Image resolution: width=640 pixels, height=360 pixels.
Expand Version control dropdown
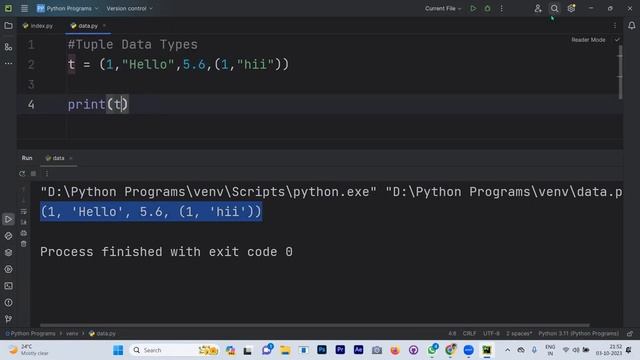129,8
